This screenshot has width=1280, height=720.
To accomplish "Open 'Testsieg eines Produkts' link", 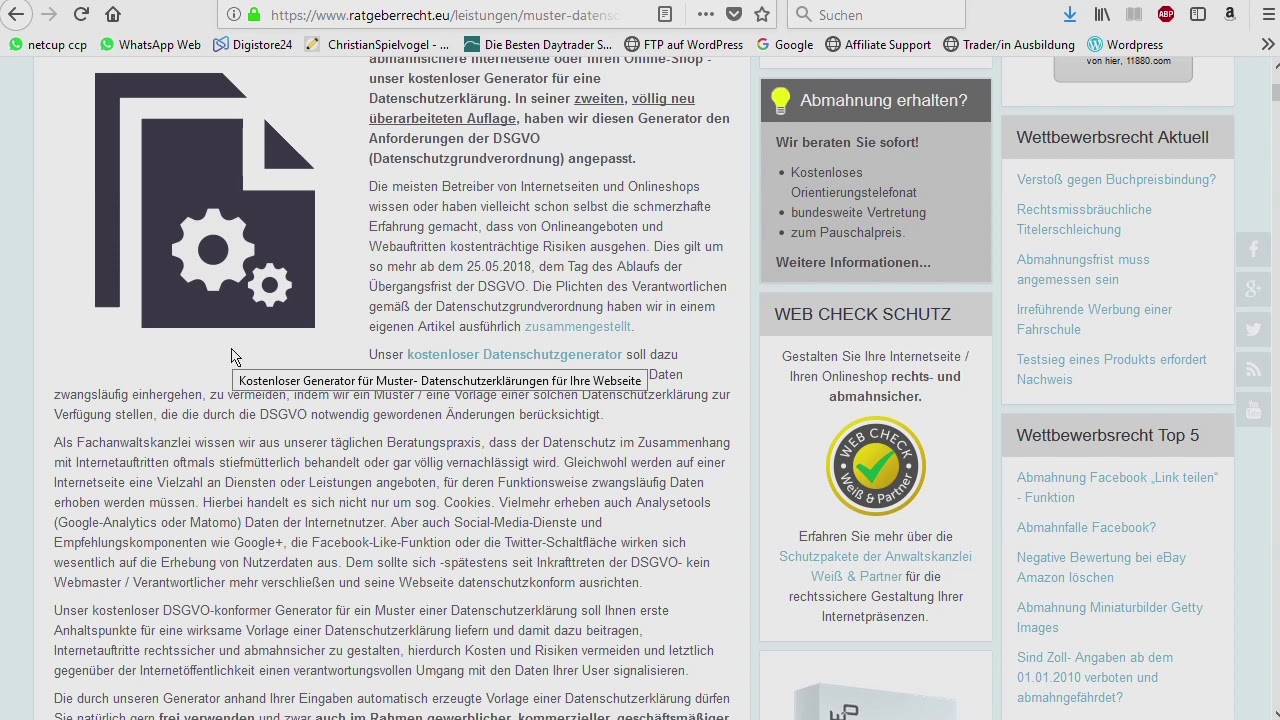I will (1112, 369).
